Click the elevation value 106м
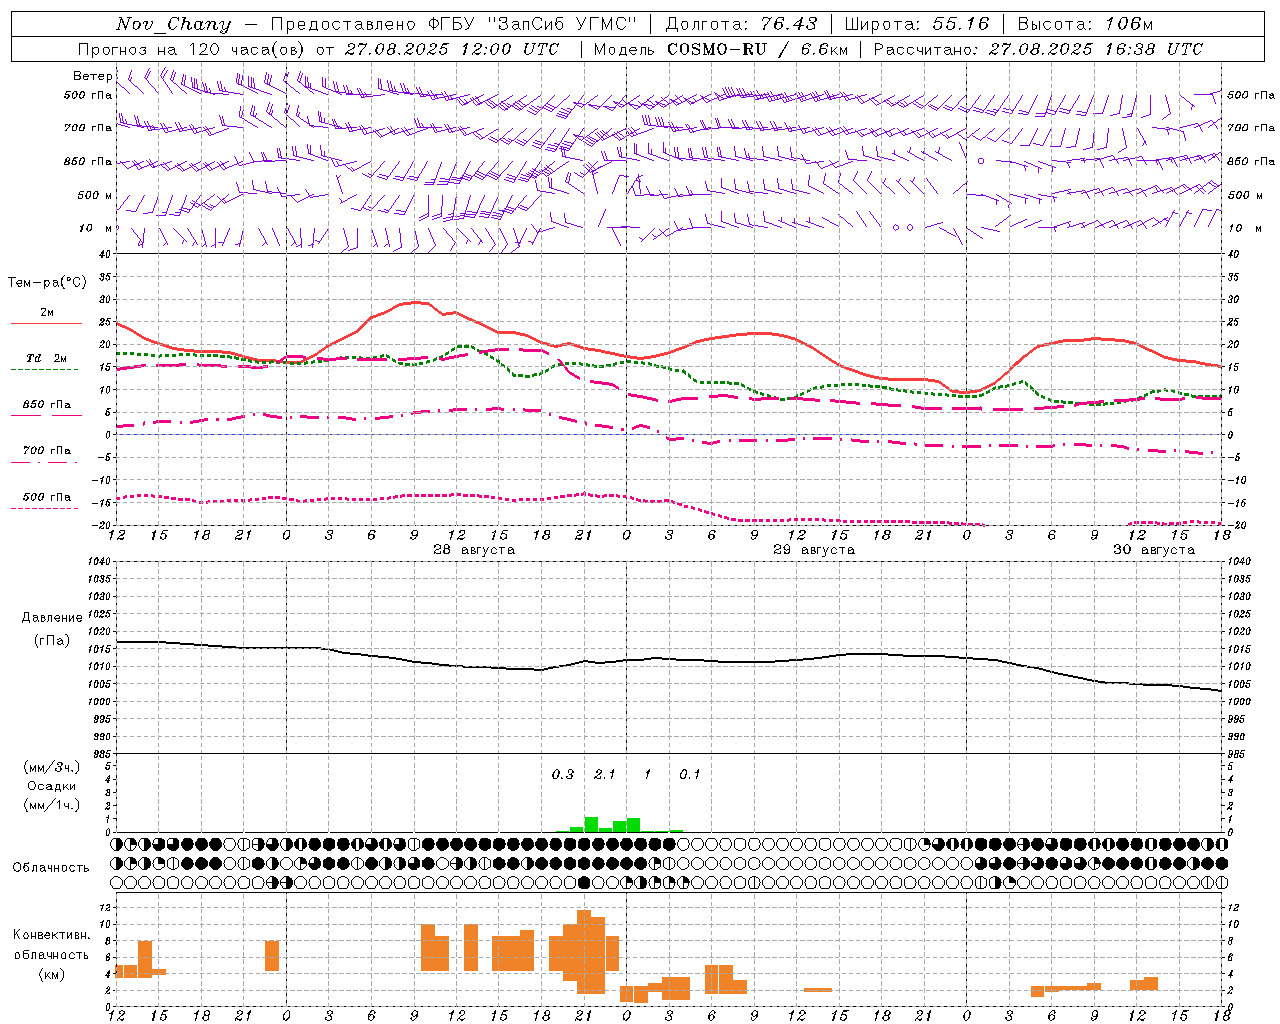The image size is (1280, 1024). (x=1129, y=24)
